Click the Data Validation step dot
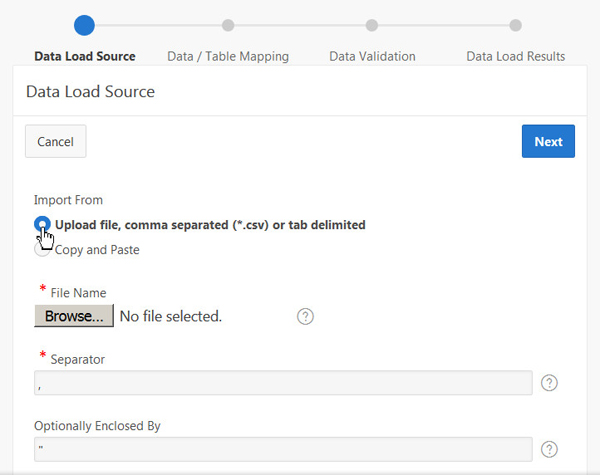The image size is (600, 475). [372, 25]
